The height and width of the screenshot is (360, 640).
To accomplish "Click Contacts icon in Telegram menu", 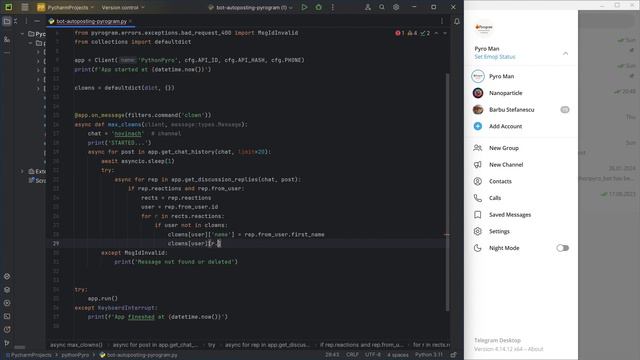I will pos(478,181).
